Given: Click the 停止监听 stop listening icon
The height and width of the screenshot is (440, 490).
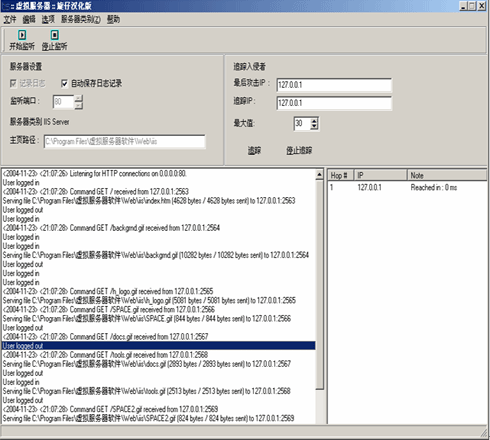Looking at the screenshot, I should coord(55,35).
